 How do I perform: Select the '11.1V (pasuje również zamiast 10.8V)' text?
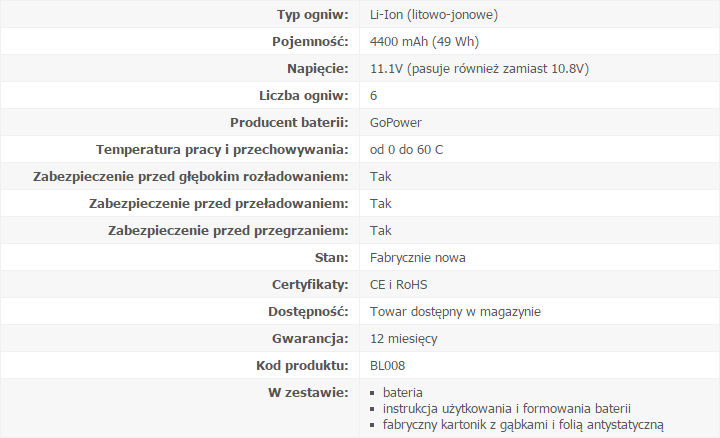point(479,69)
